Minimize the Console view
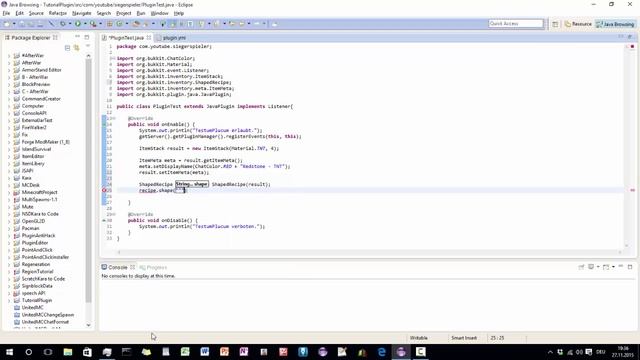 point(621,267)
